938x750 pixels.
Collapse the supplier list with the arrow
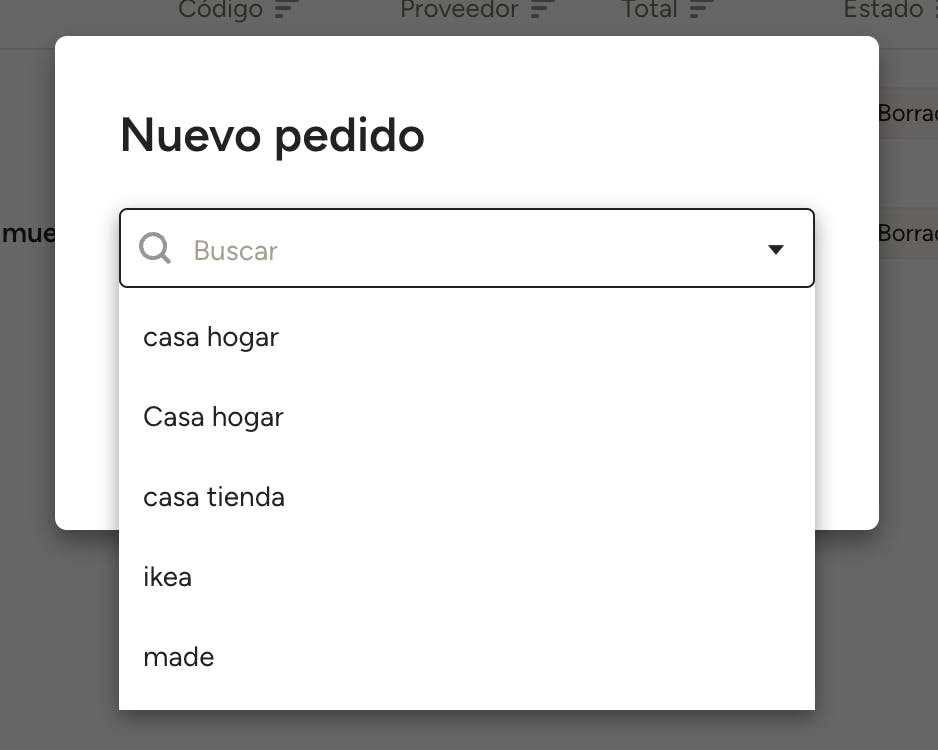[x=775, y=249]
